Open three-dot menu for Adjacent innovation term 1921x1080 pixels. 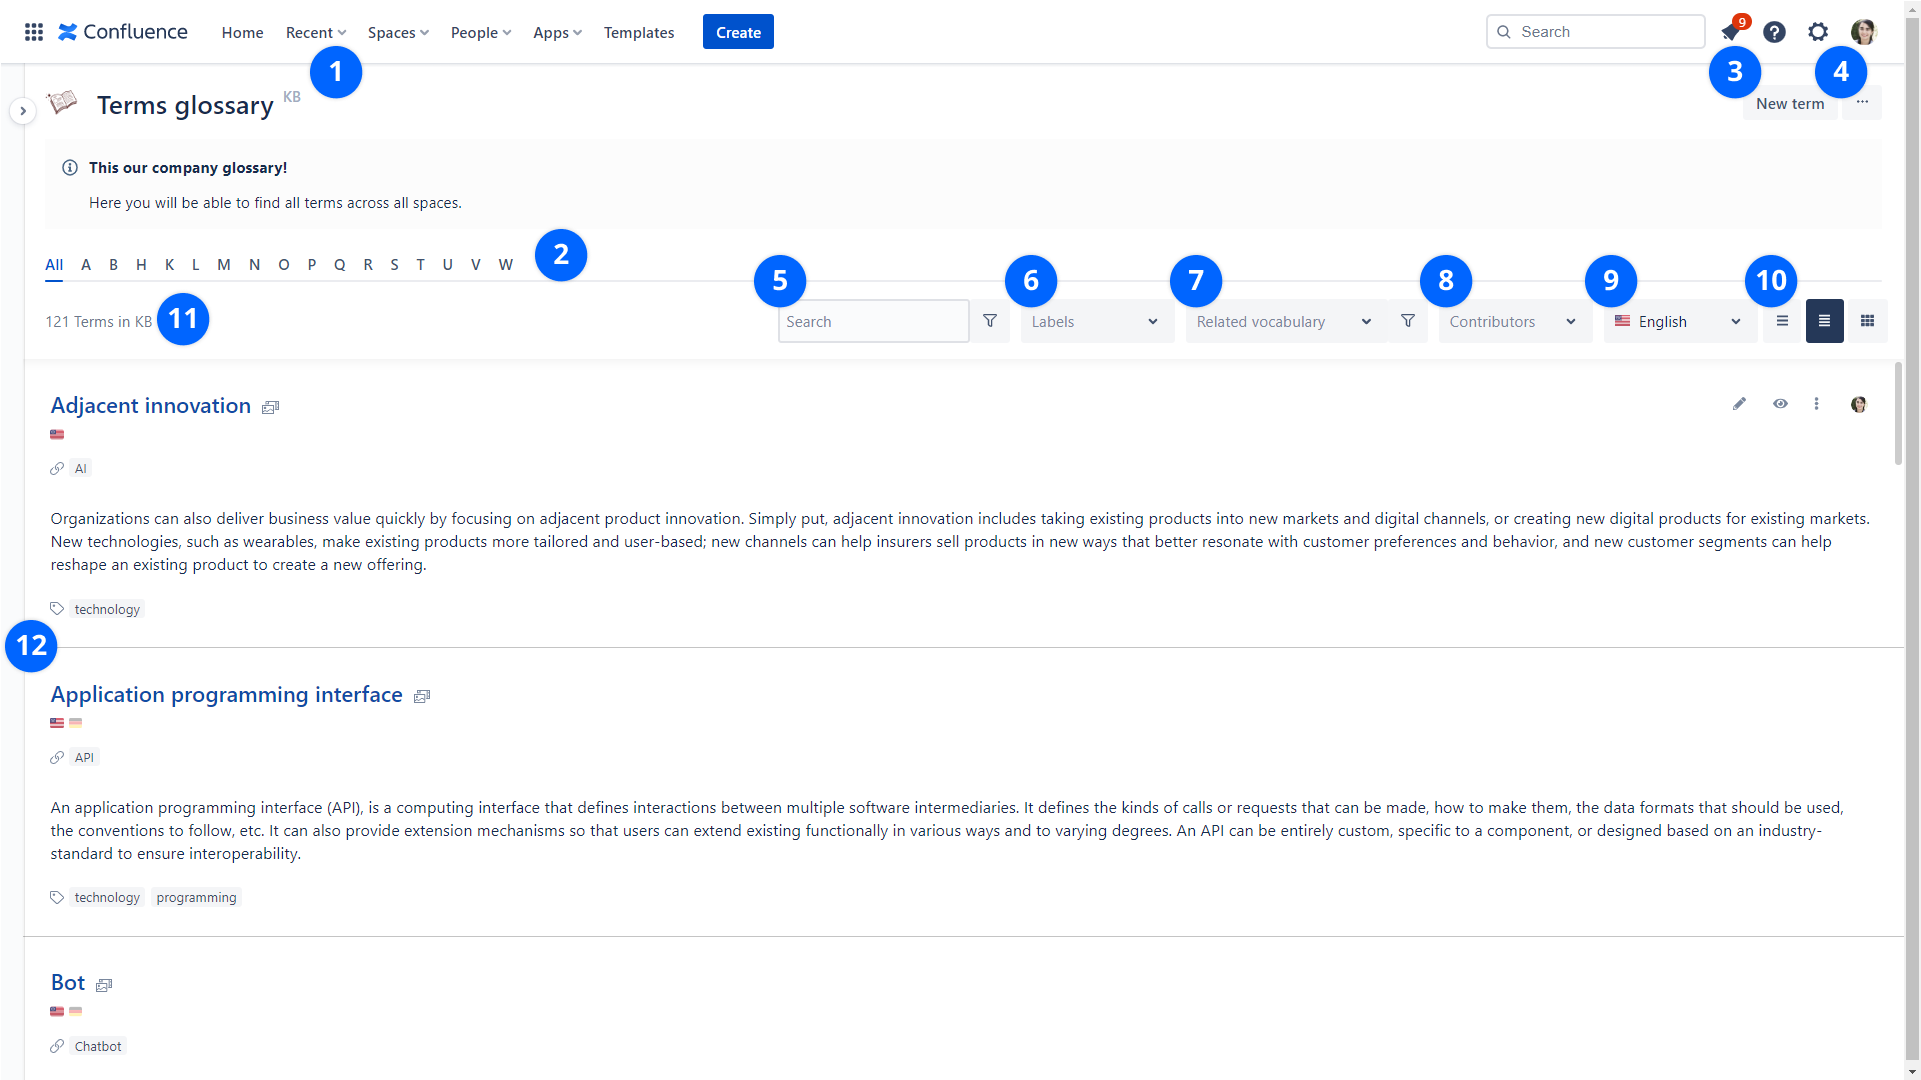[1816, 404]
